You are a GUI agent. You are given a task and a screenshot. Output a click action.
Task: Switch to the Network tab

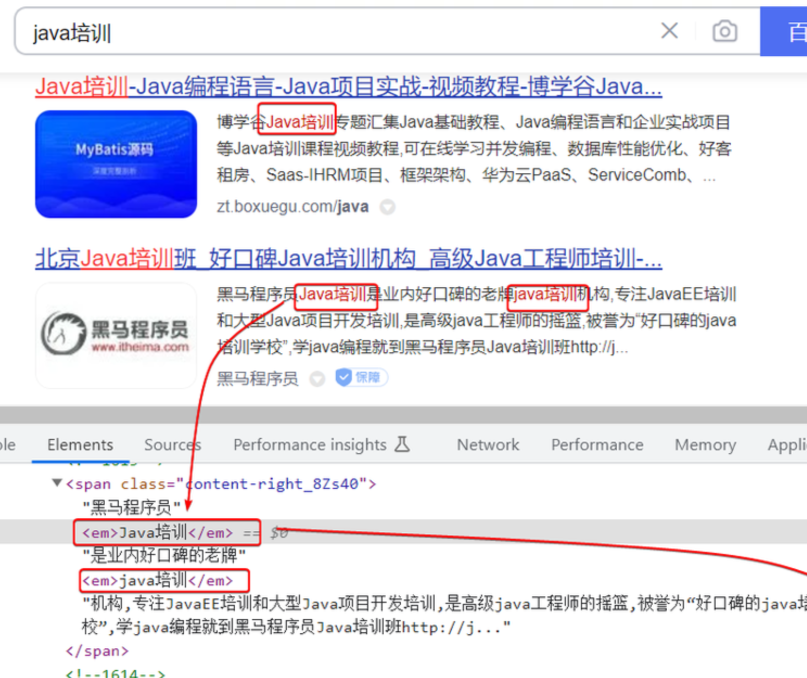(x=488, y=445)
